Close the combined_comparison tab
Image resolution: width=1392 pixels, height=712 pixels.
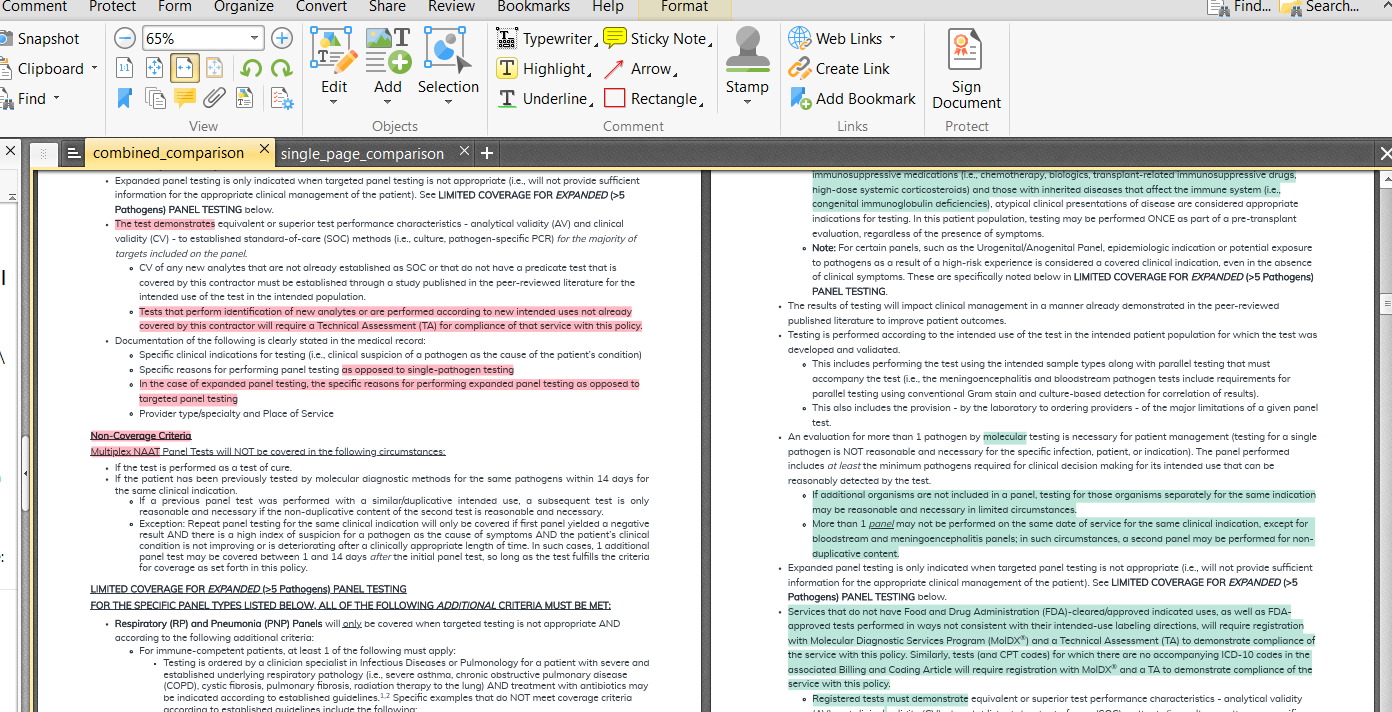tap(265, 150)
